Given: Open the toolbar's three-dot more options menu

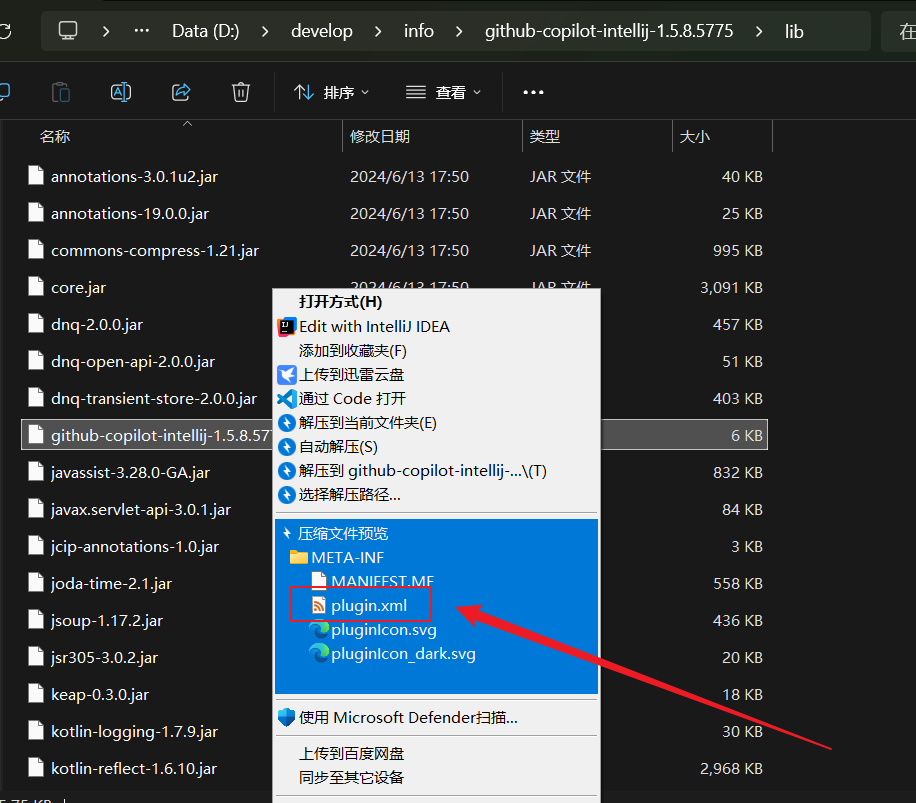Looking at the screenshot, I should [533, 92].
